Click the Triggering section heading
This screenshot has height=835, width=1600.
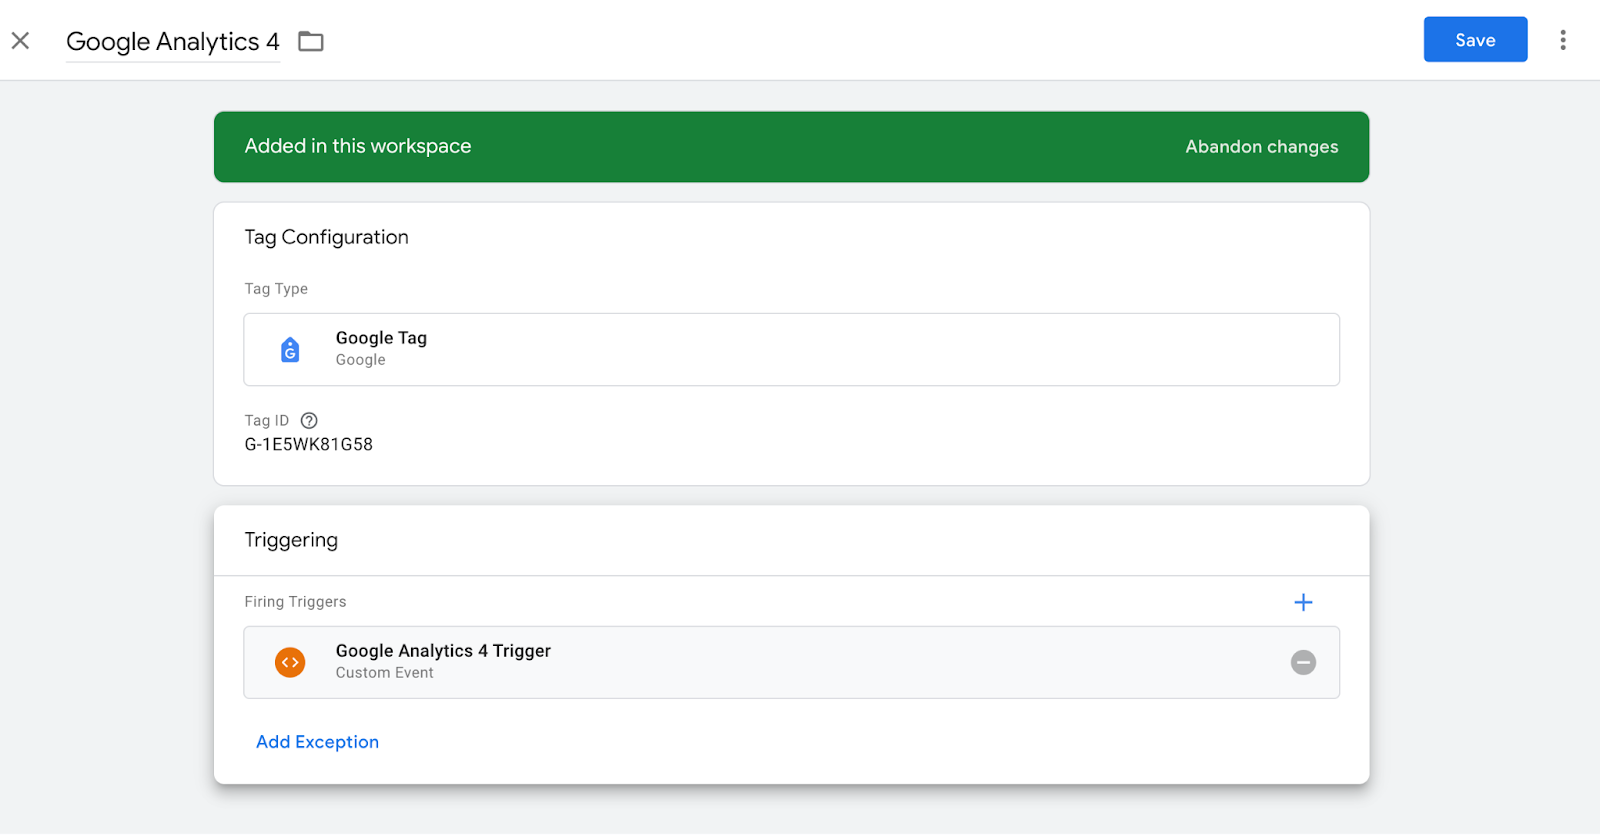291,540
